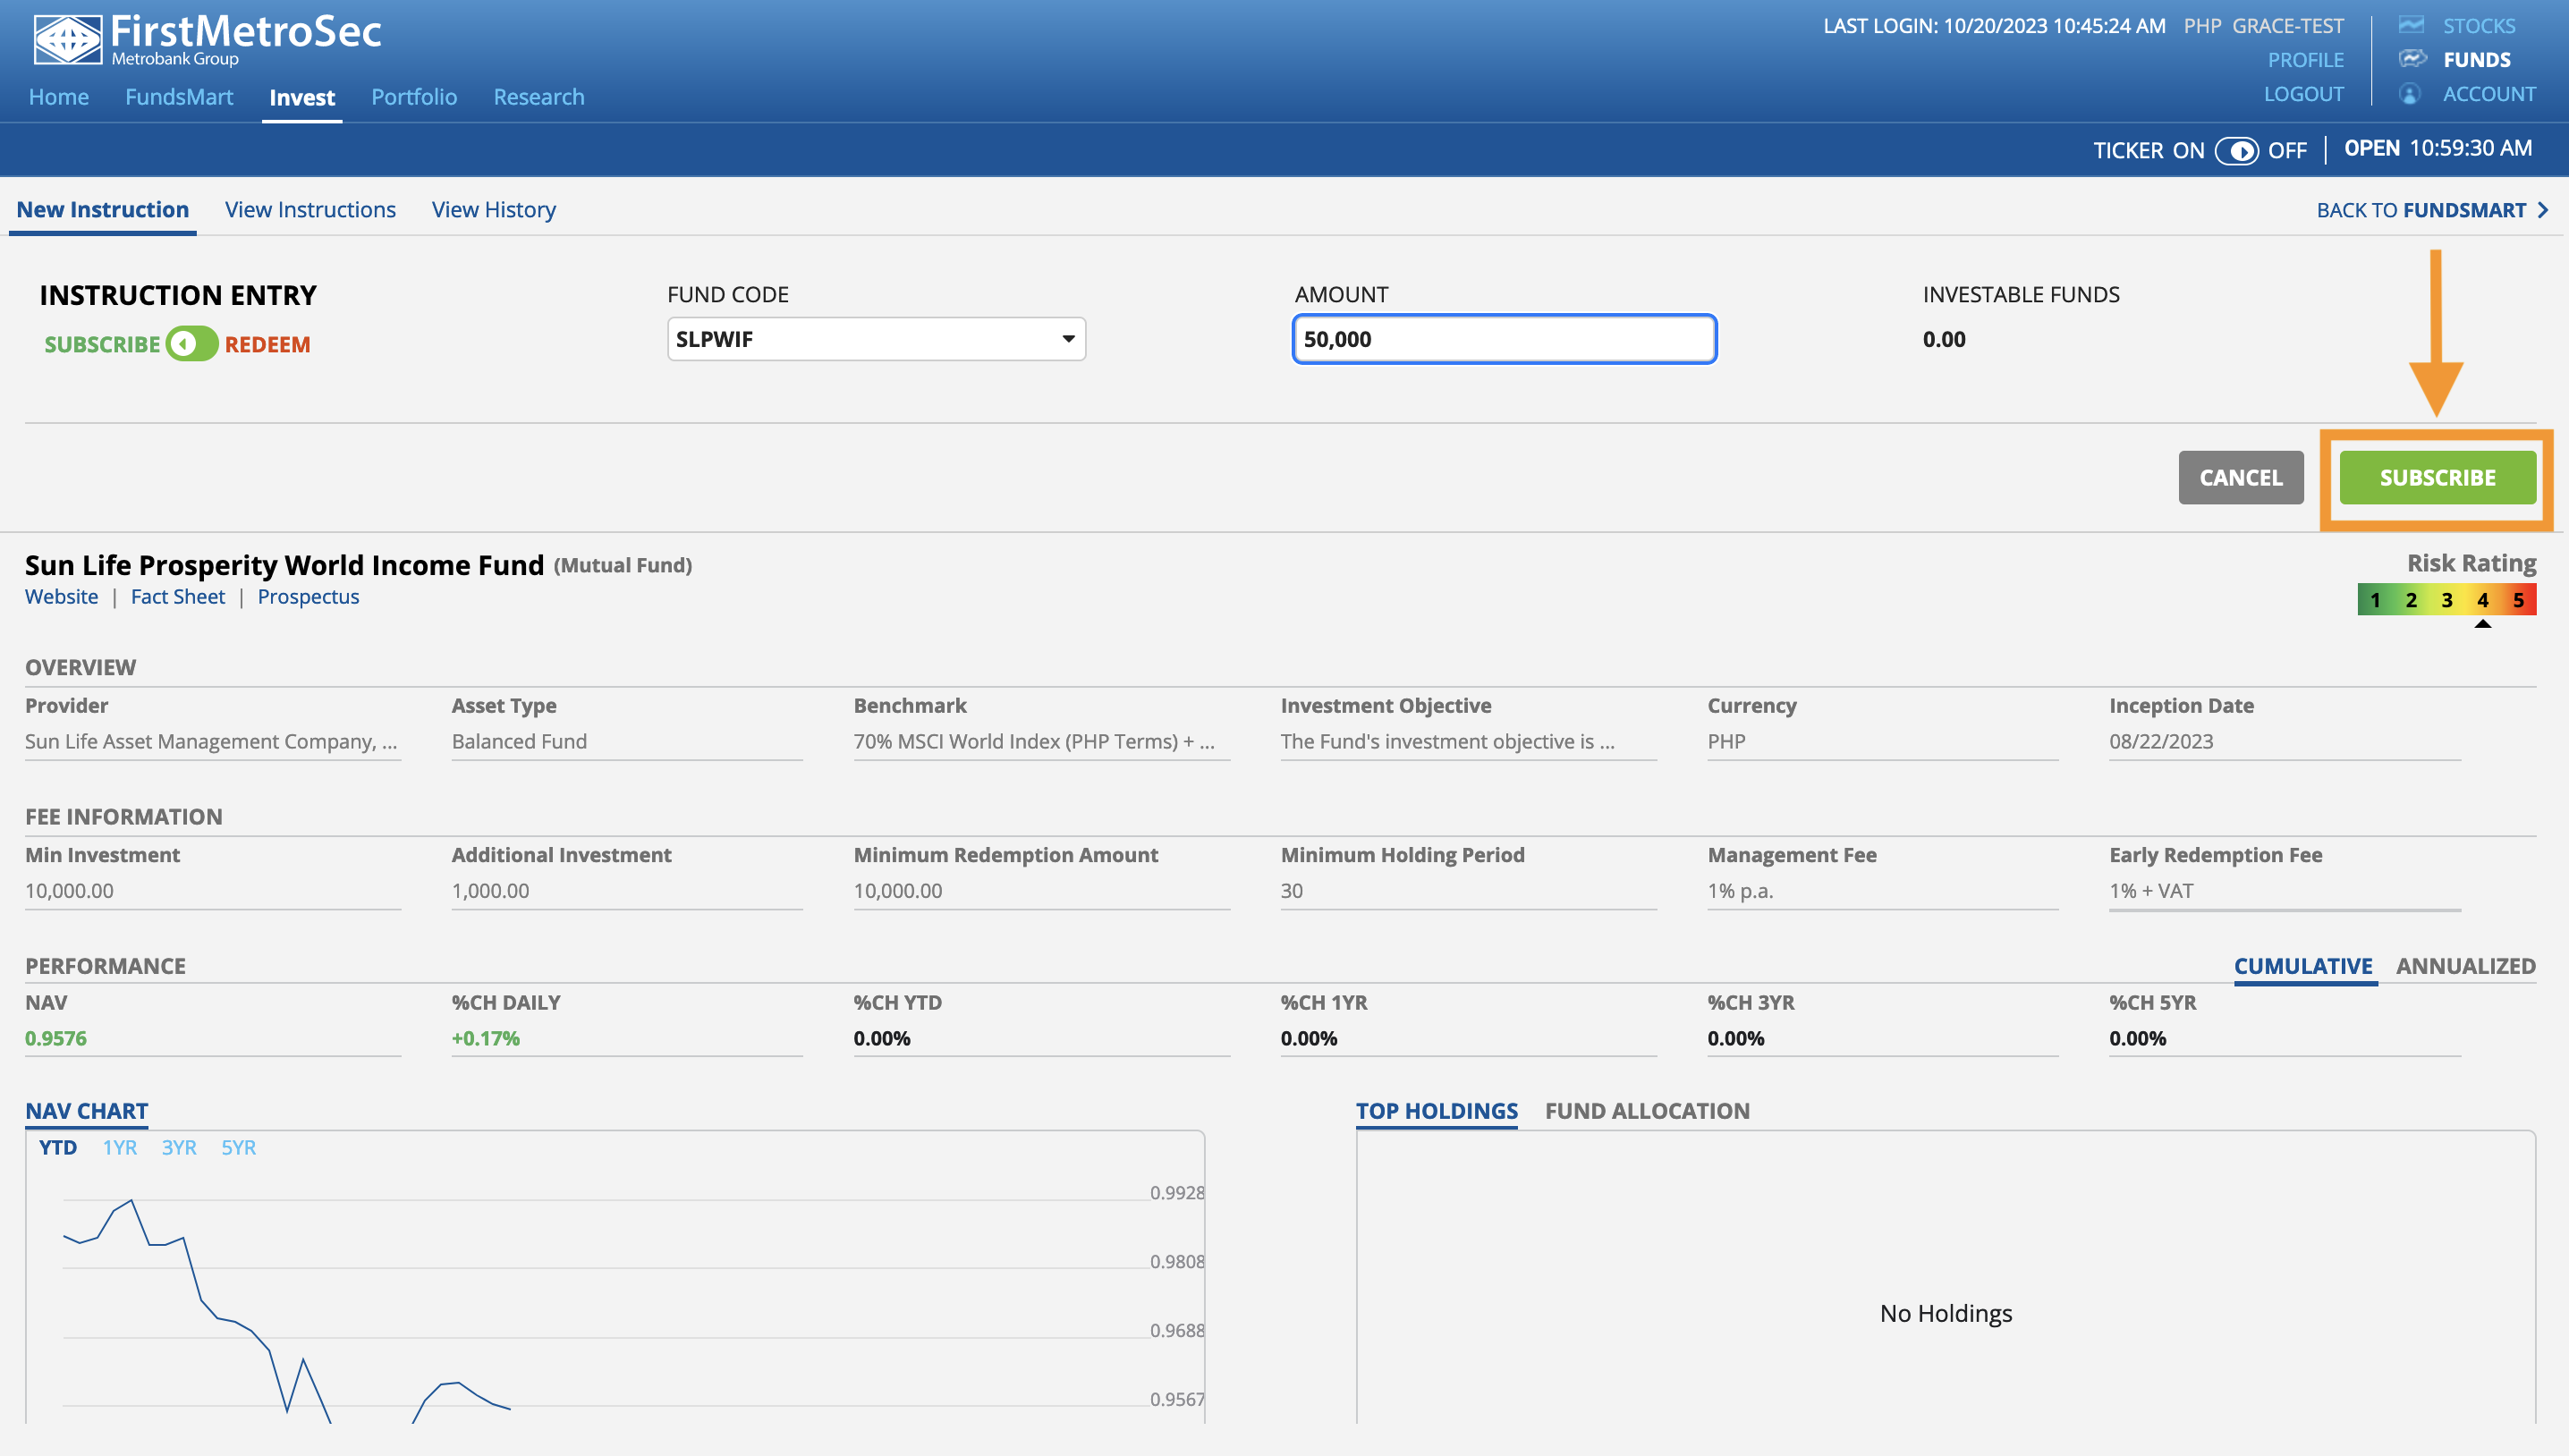Open the Stocks chart icon
This screenshot has width=2569, height=1456.
pyautogui.click(x=2411, y=25)
